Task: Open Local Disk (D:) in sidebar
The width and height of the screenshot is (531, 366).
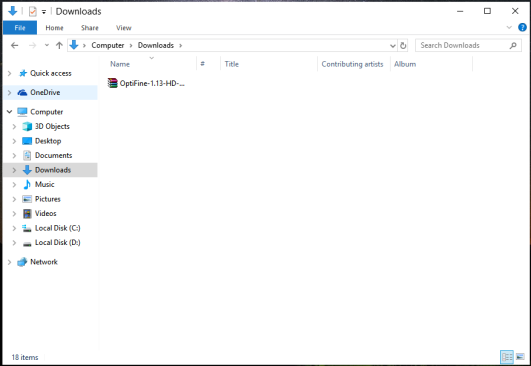Action: tap(58, 243)
